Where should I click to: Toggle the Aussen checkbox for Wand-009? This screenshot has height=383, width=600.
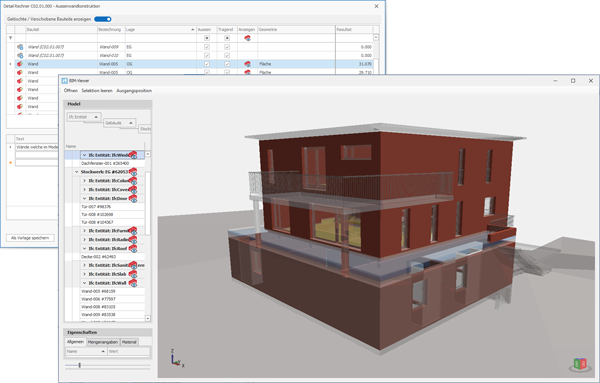[207, 47]
